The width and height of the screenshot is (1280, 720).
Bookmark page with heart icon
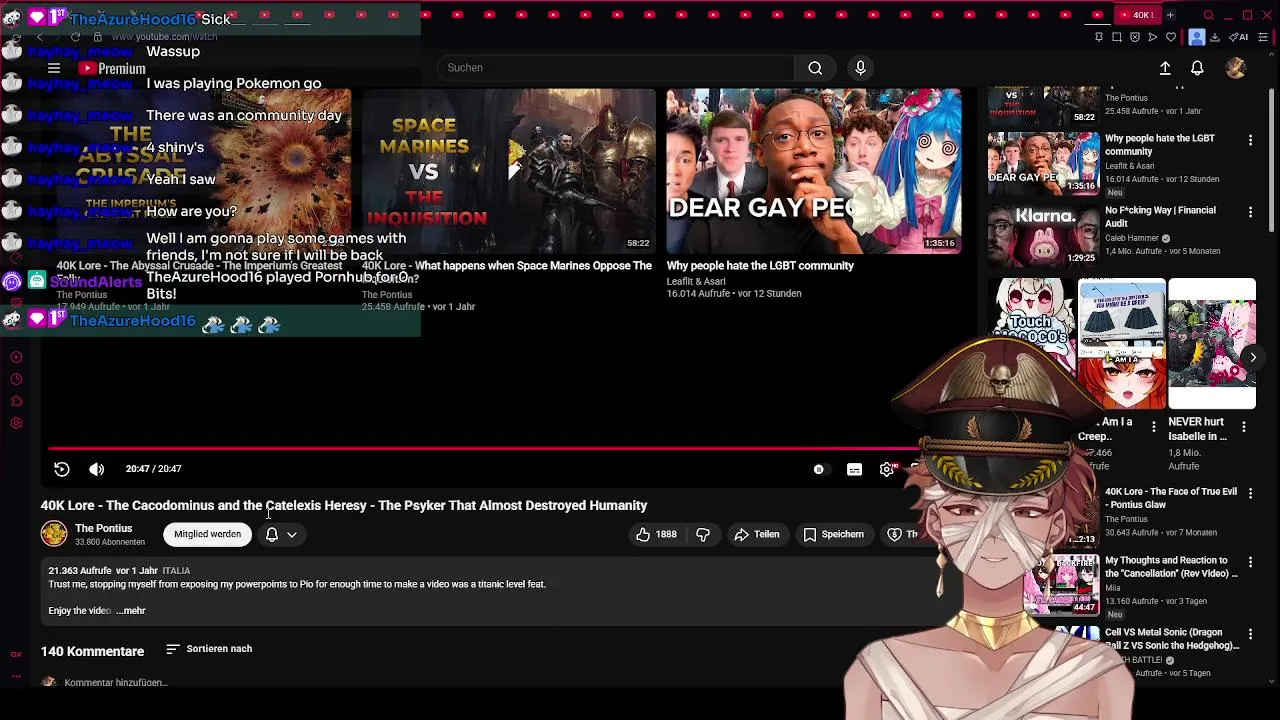point(1171,37)
